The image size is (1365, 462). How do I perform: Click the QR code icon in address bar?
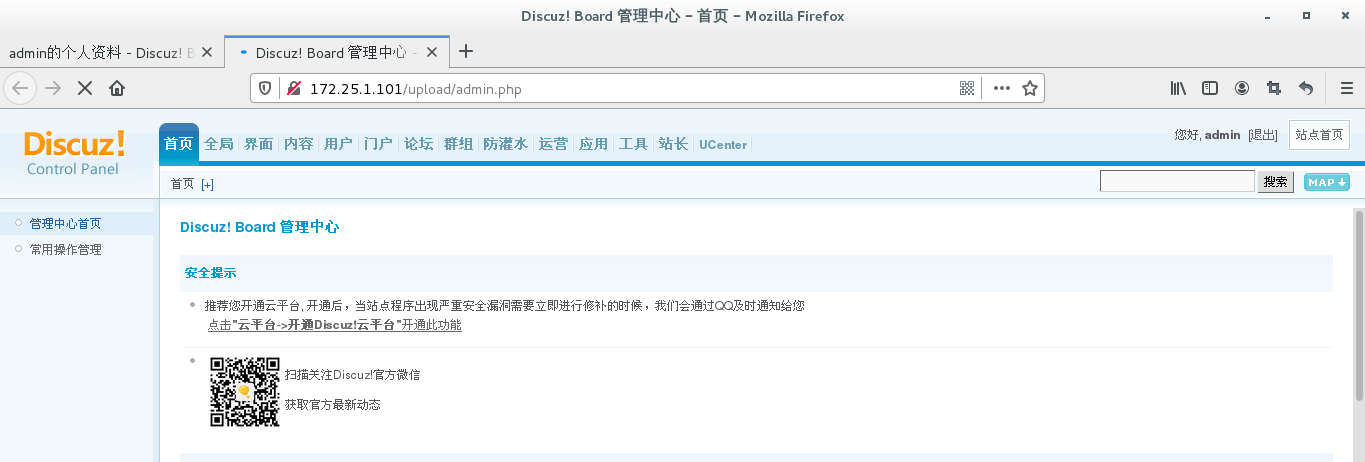(967, 88)
